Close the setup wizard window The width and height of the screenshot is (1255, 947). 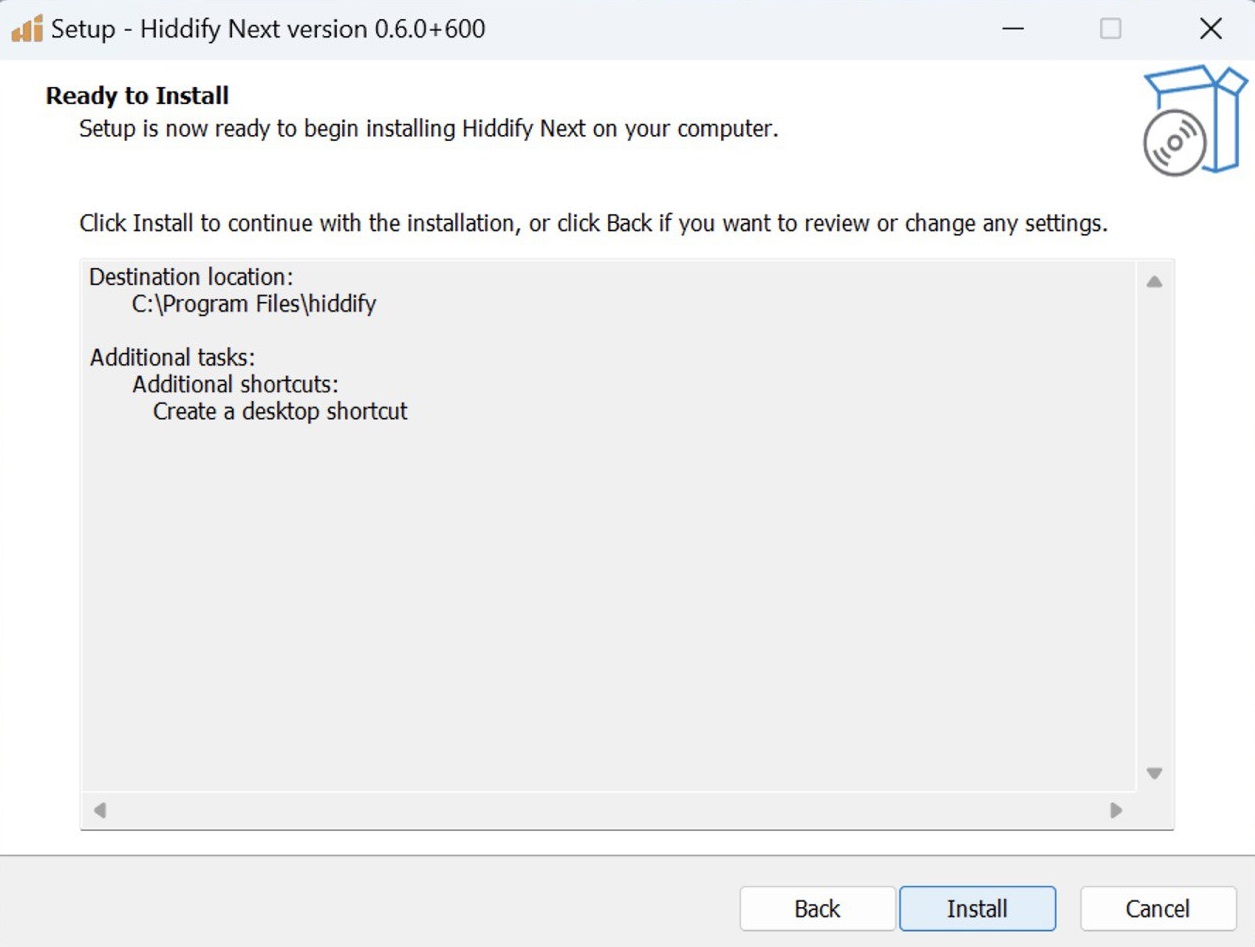point(1211,29)
